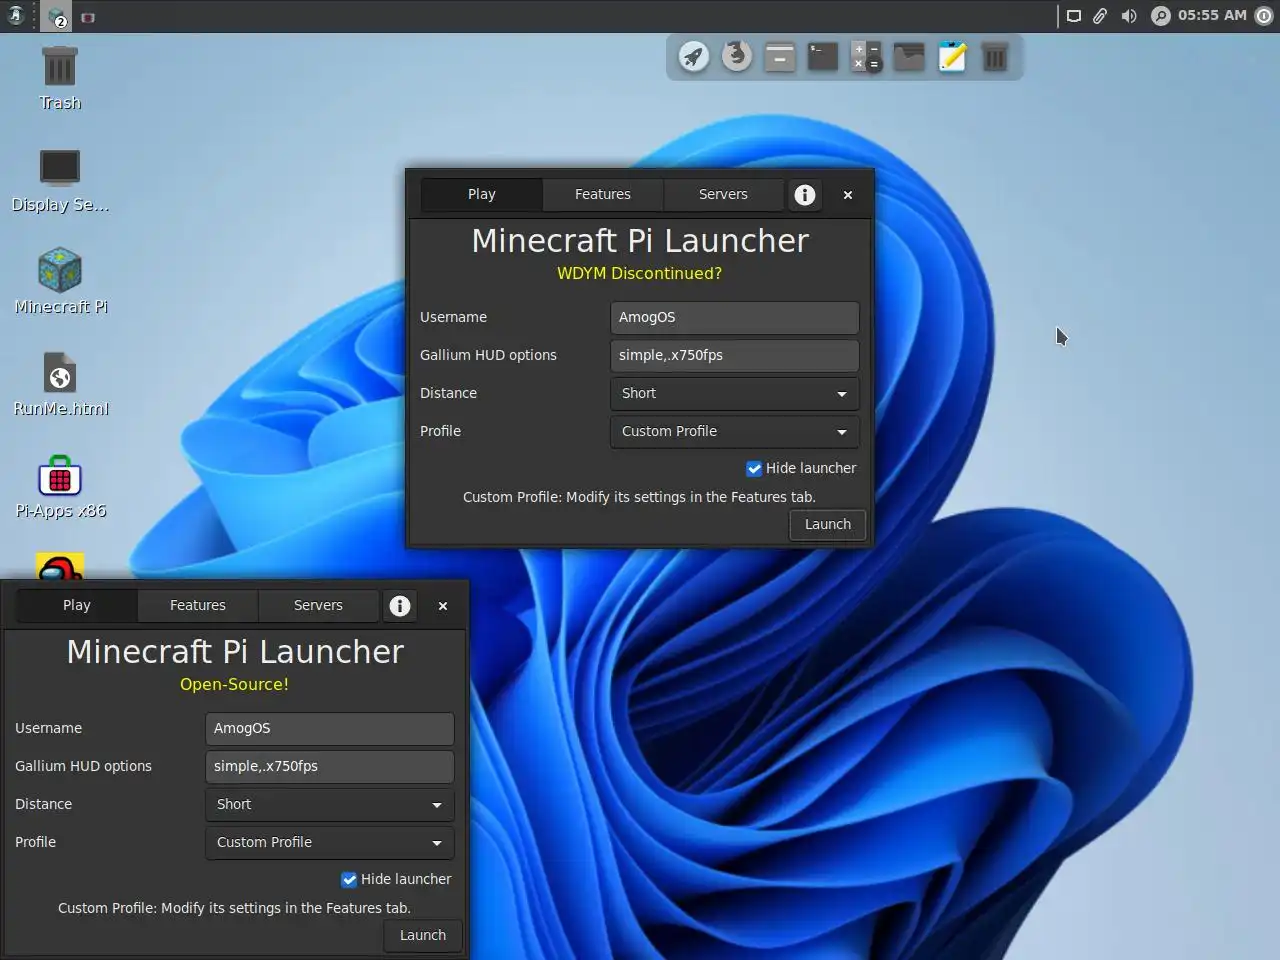The image size is (1280, 960).
Task: Switch to Servers tab in WDYM Discontinued window
Action: pyautogui.click(x=723, y=195)
